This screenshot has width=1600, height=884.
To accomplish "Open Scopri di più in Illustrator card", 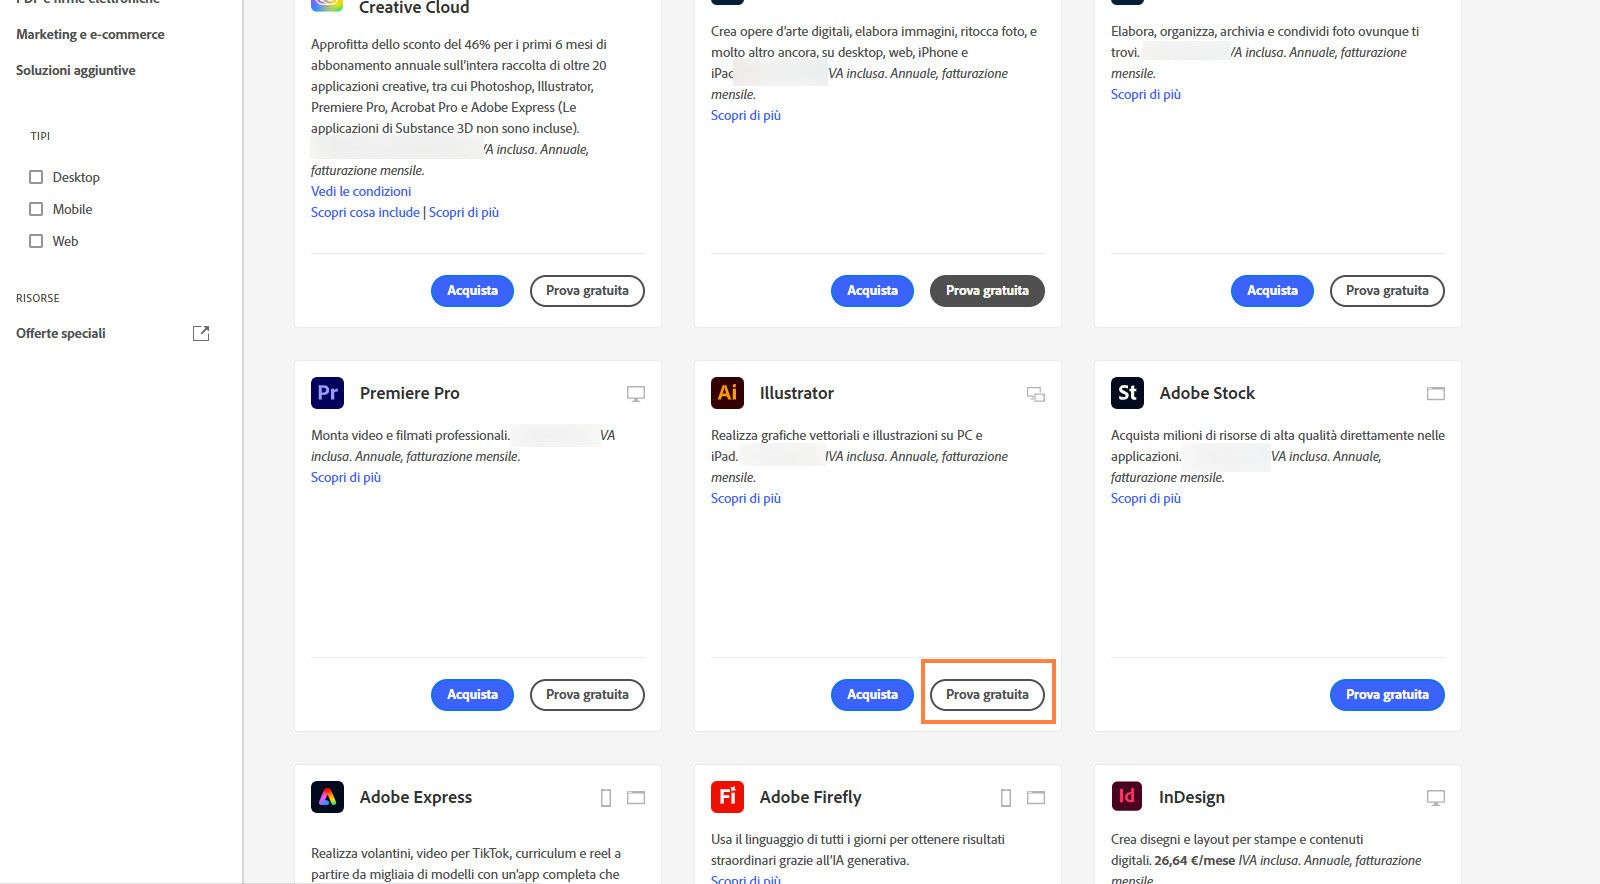I will tap(746, 498).
